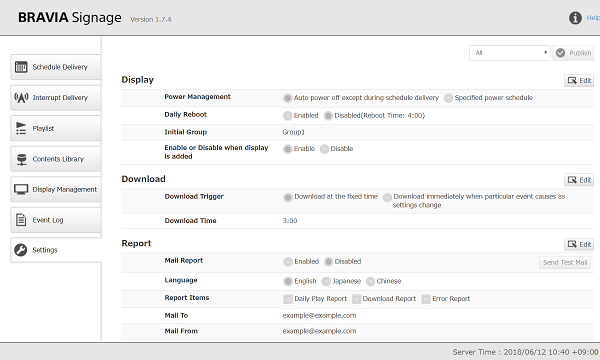
Task: Click the Event Log document icon
Action: 21,220
